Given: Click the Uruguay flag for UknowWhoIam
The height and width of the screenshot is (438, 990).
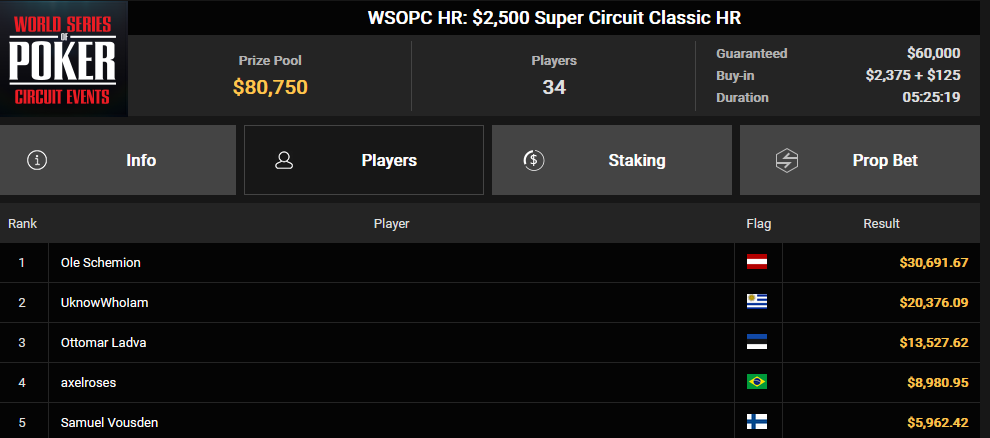Looking at the screenshot, I should click(757, 302).
